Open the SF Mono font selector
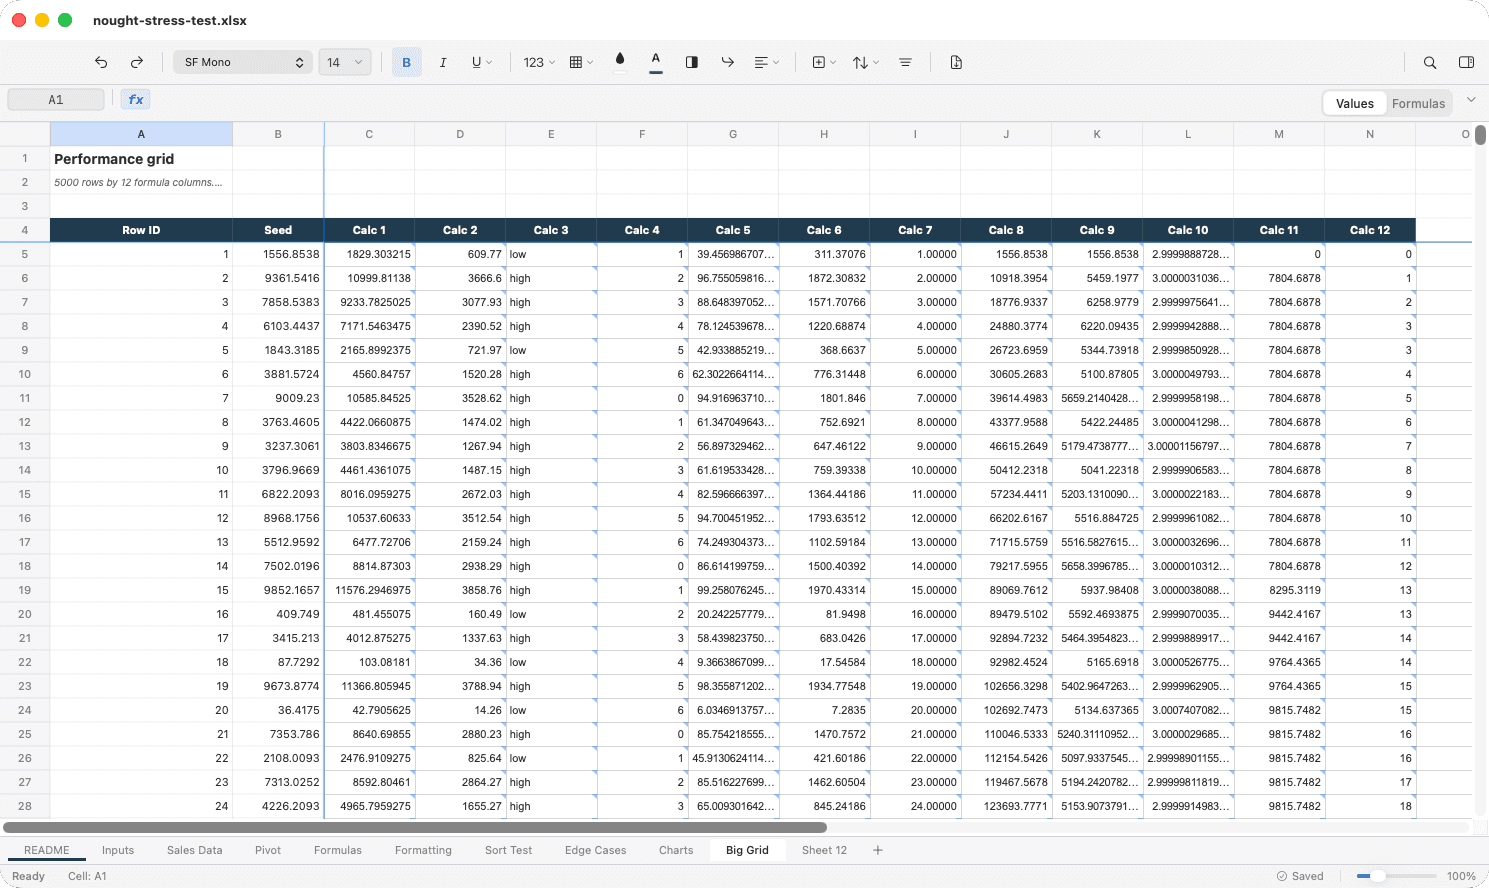Screen dimensions: 1489x888 click(242, 62)
